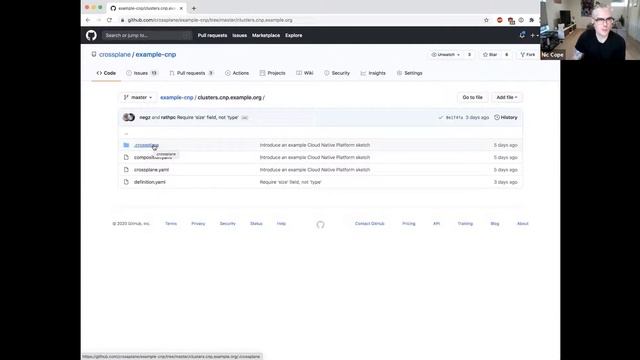
Task: Open the plus create-new menu in header
Action: [x=534, y=36]
